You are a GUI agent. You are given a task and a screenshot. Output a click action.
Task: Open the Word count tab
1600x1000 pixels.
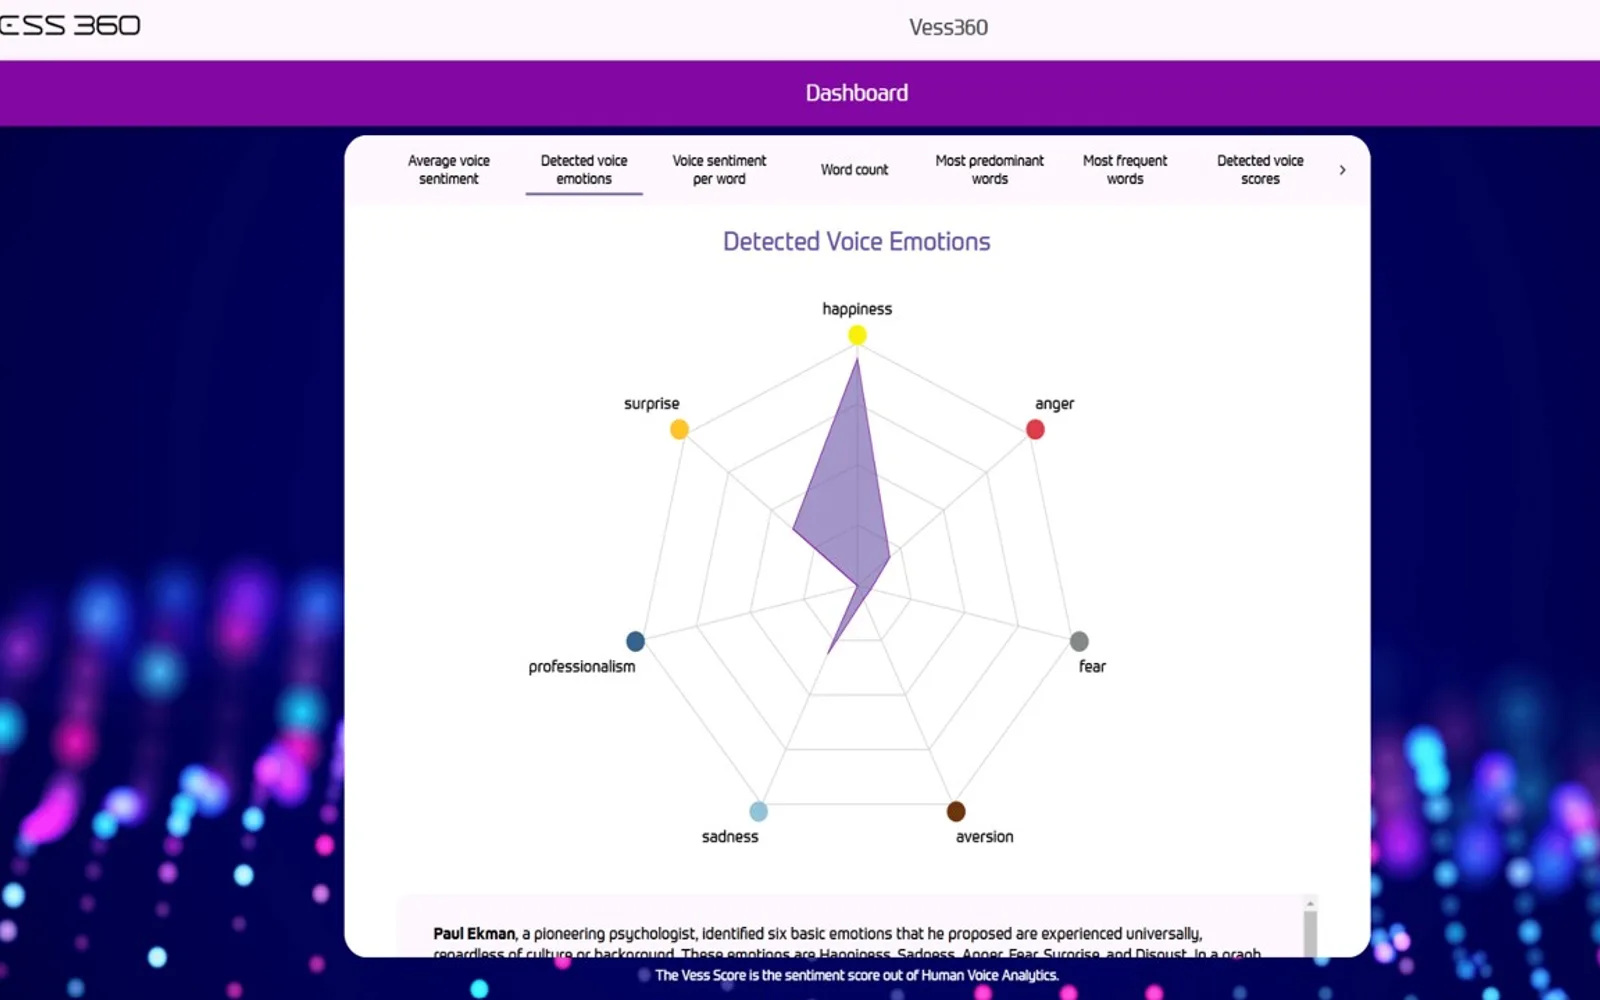coord(854,170)
